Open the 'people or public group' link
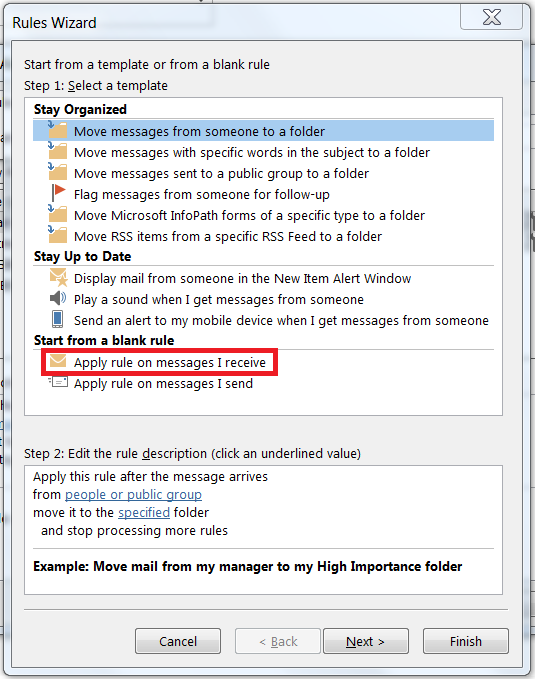The image size is (535, 679). coord(133,495)
